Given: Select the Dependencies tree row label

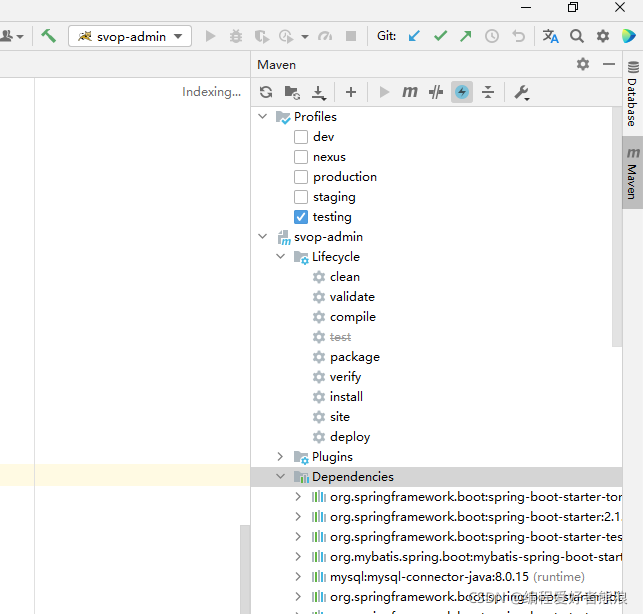Looking at the screenshot, I should pyautogui.click(x=353, y=477).
